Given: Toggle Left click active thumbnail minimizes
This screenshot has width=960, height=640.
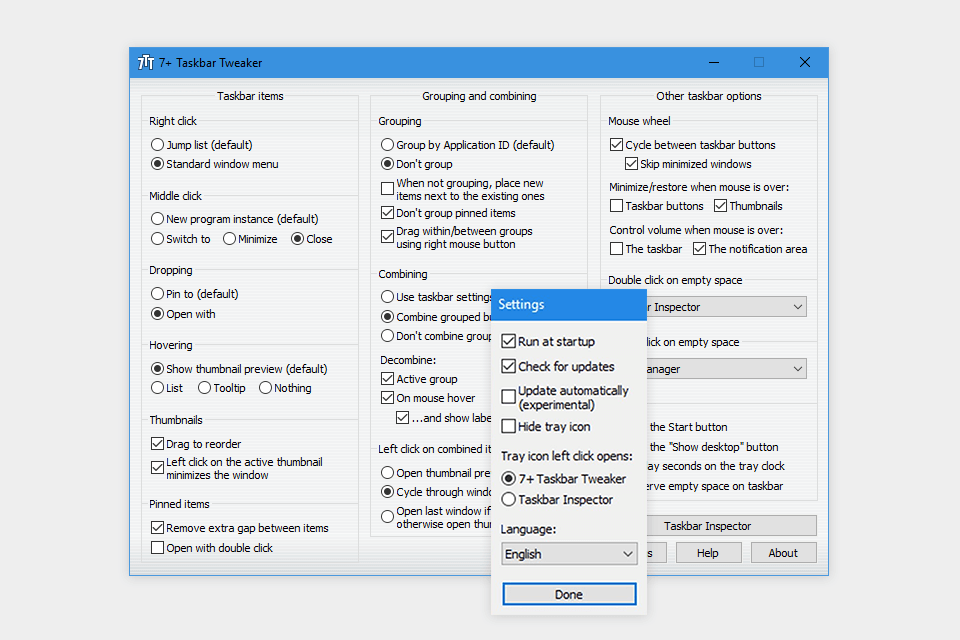Looking at the screenshot, I should pyautogui.click(x=157, y=469).
